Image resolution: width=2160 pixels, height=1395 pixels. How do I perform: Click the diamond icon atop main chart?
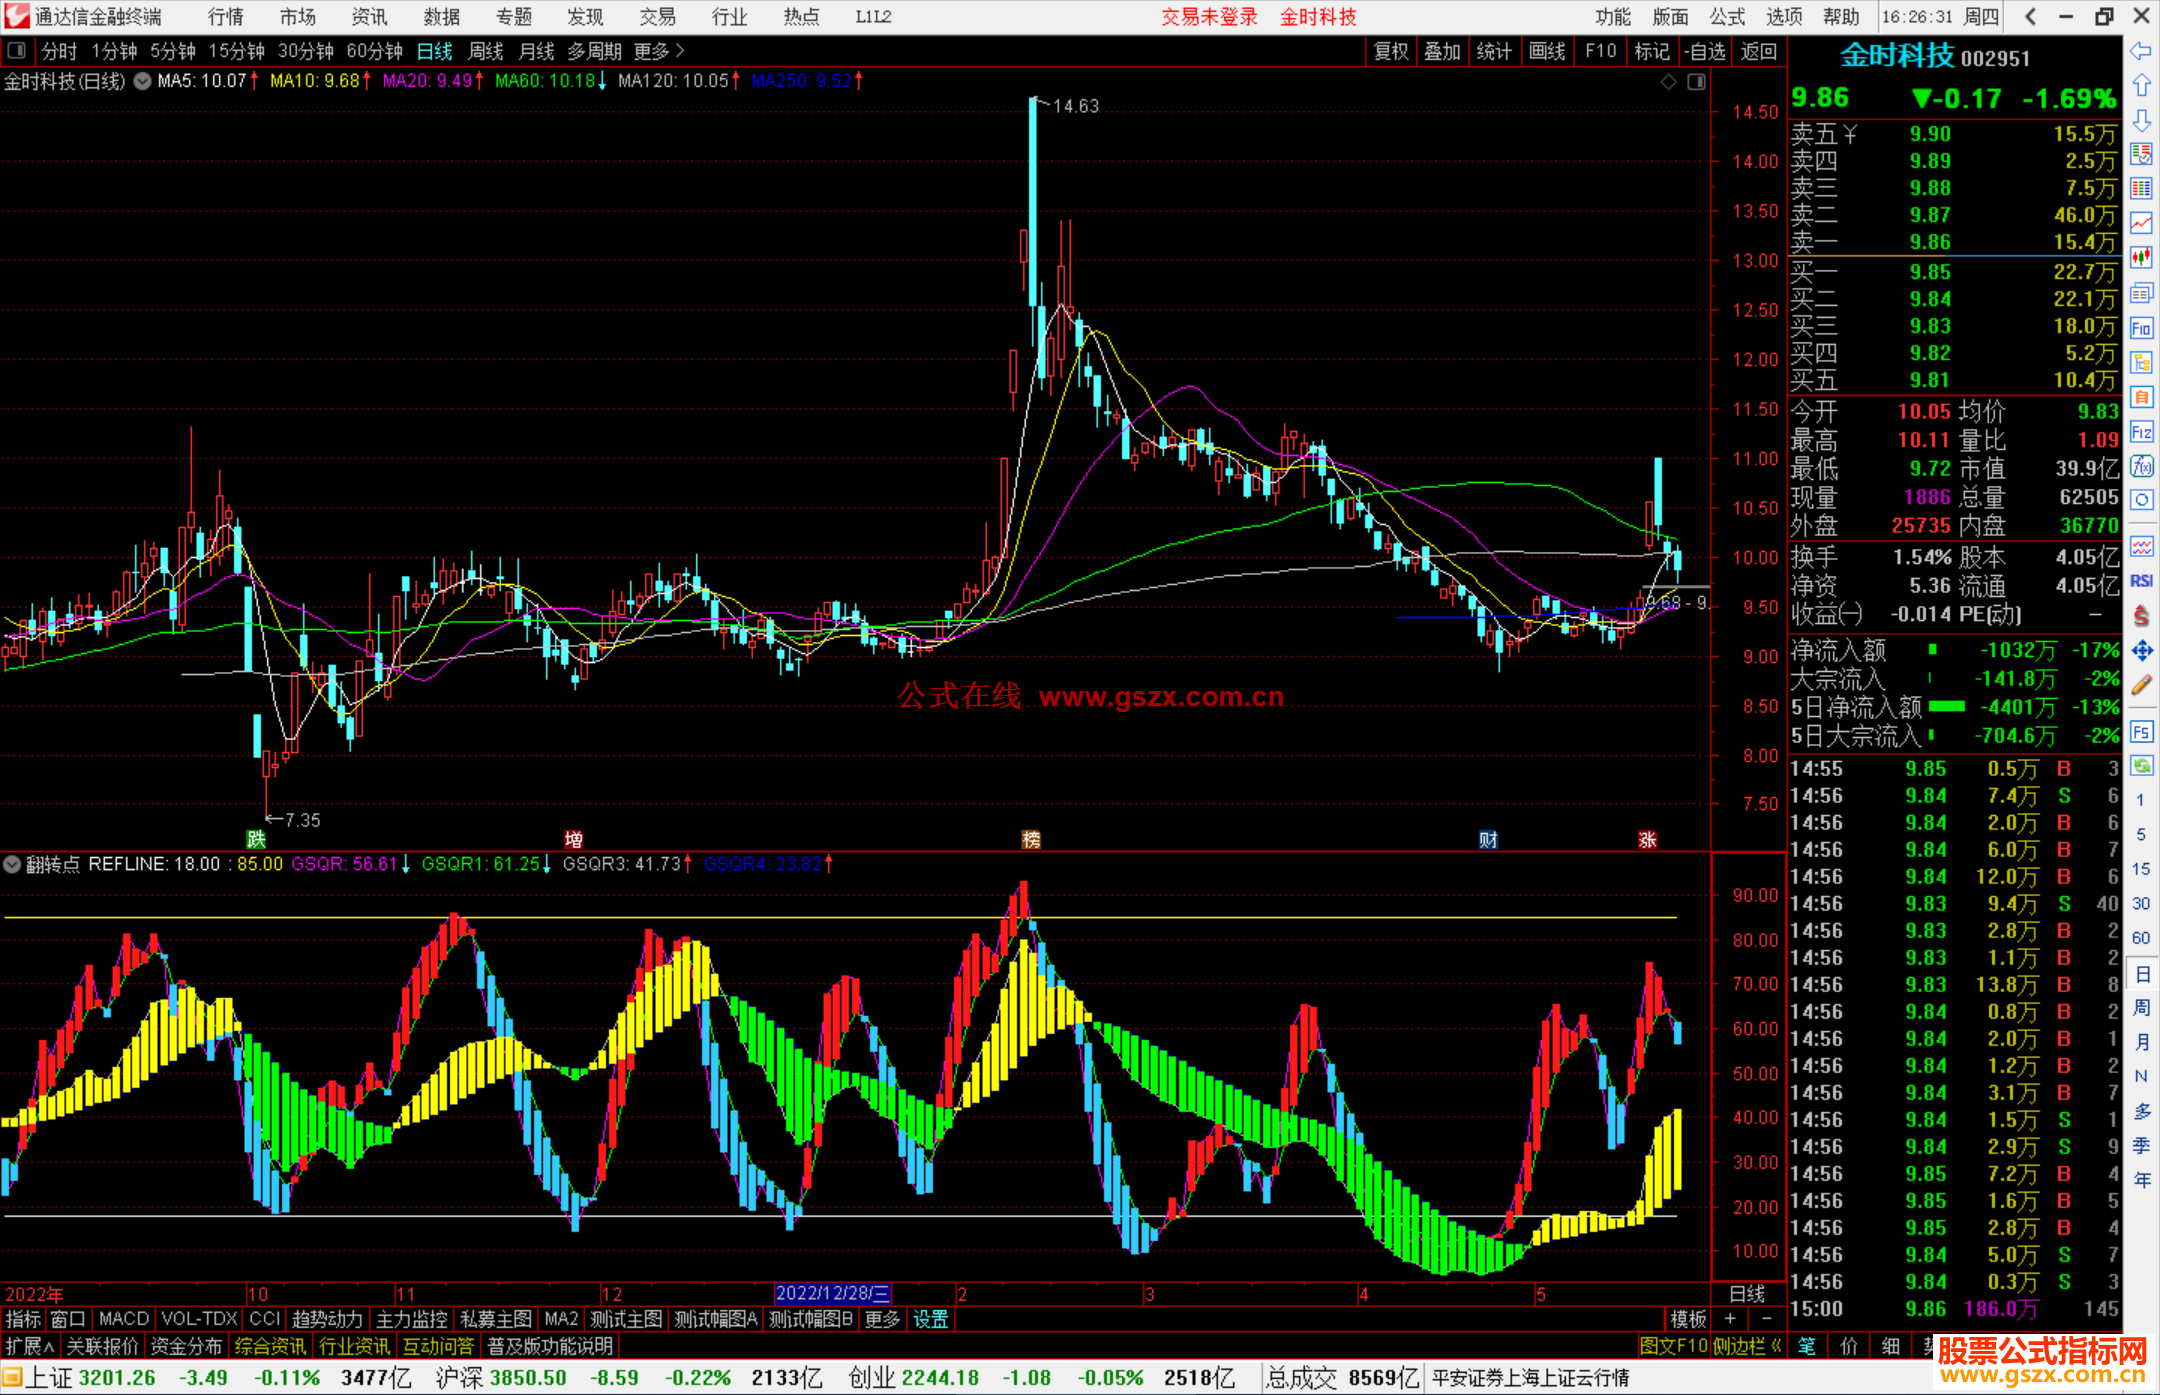click(1668, 82)
